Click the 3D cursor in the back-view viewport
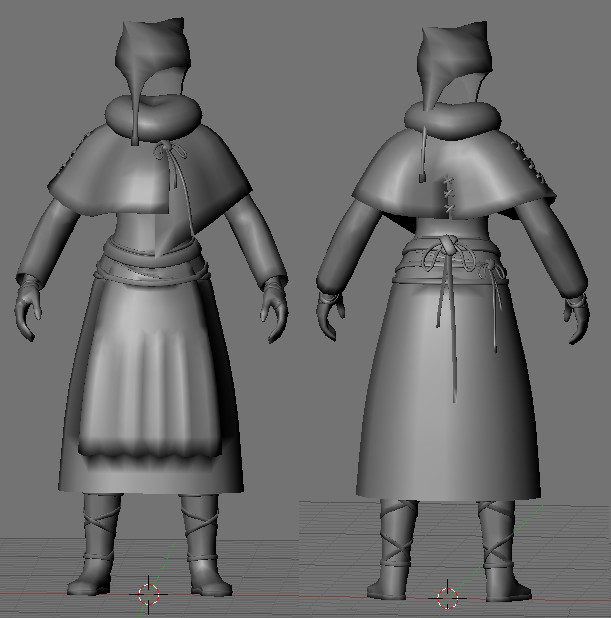The height and width of the screenshot is (618, 611). point(447,598)
